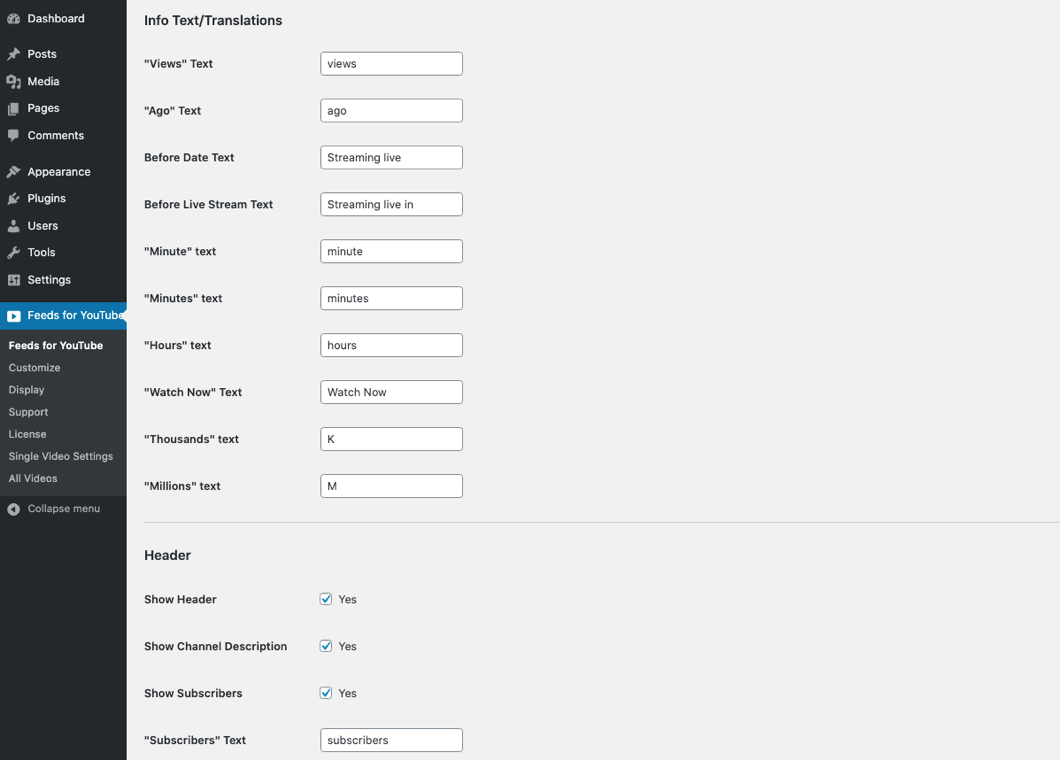Click the "Watch Now" Text input

point(391,392)
